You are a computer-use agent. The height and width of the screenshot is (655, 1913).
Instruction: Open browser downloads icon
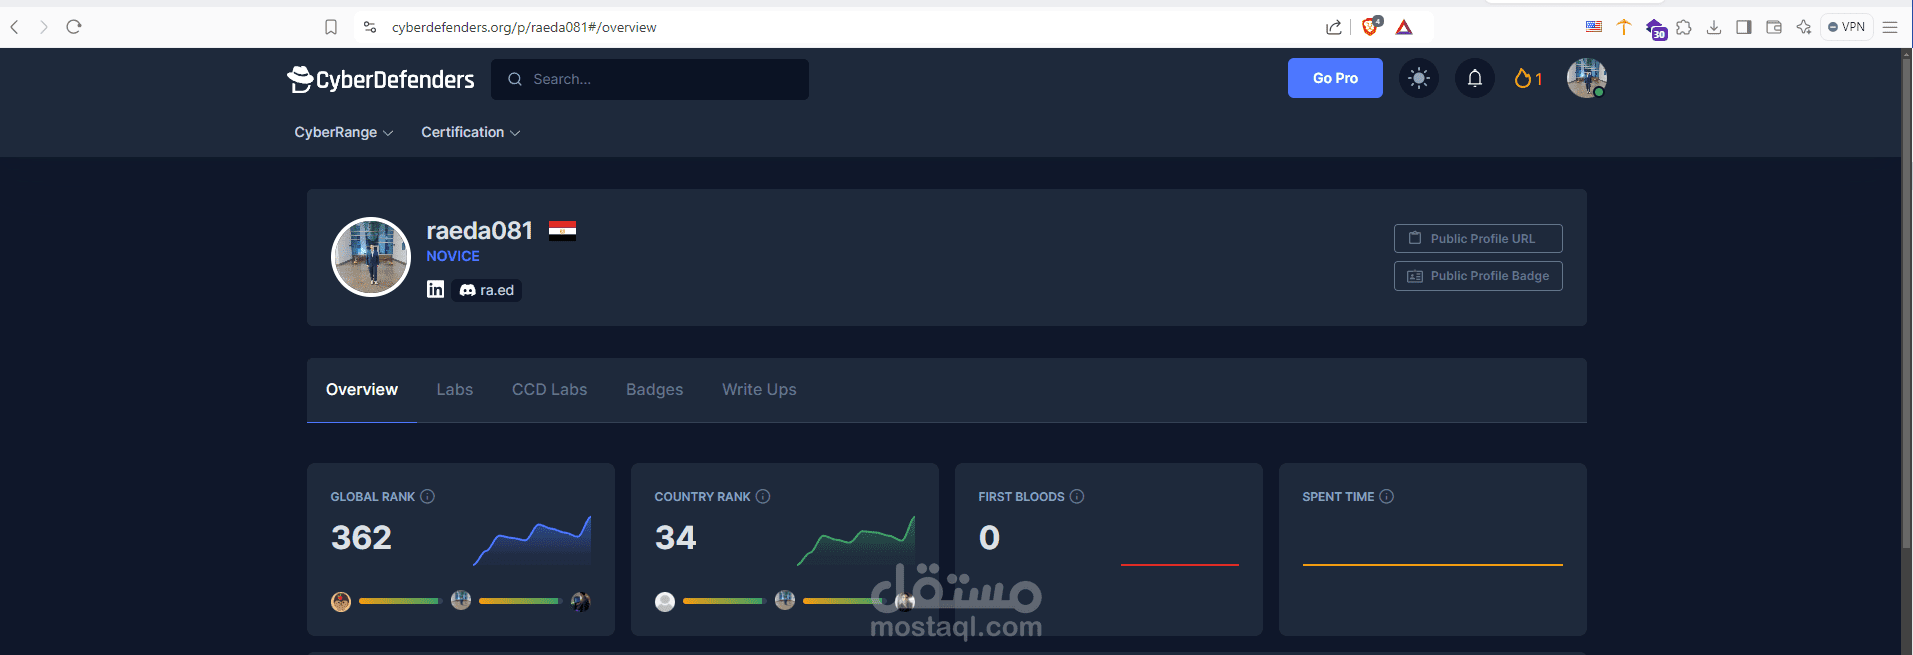[1714, 27]
